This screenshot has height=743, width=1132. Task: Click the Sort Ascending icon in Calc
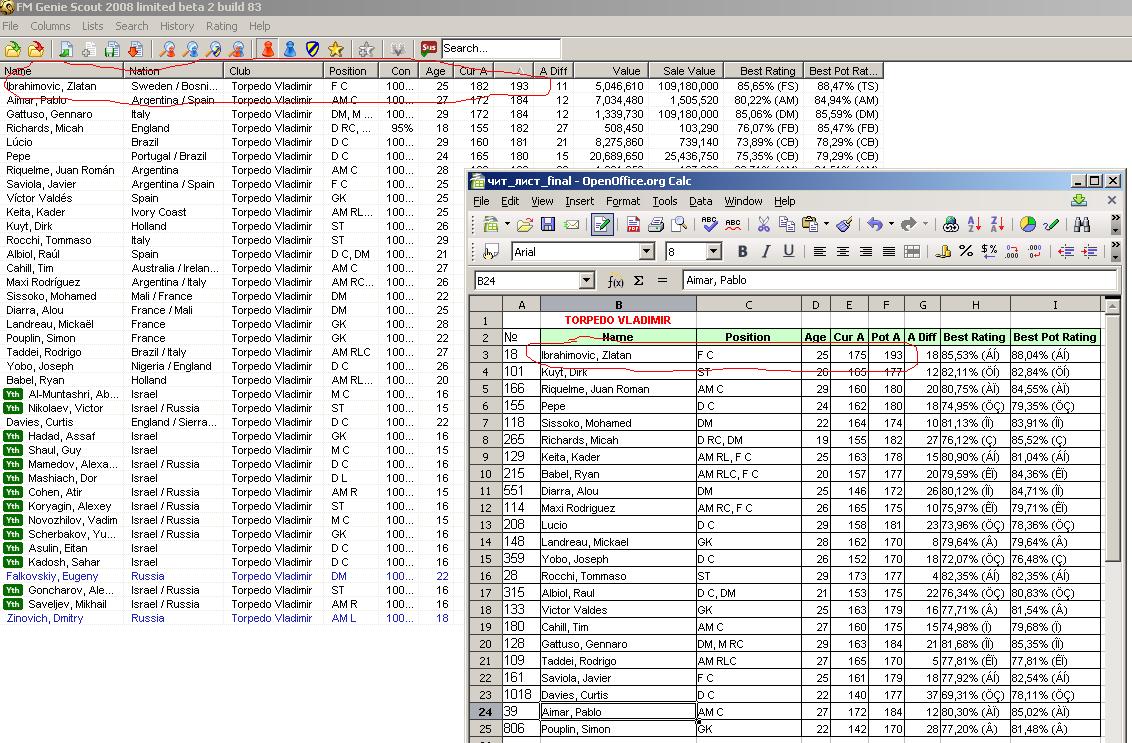tap(973, 224)
